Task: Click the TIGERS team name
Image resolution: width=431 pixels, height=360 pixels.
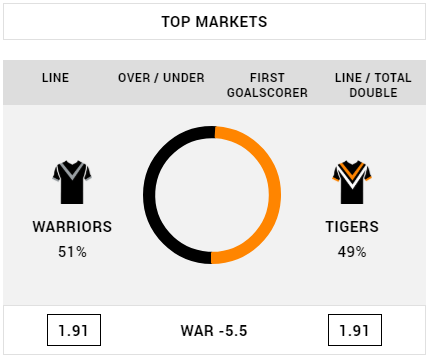Action: click(x=352, y=227)
